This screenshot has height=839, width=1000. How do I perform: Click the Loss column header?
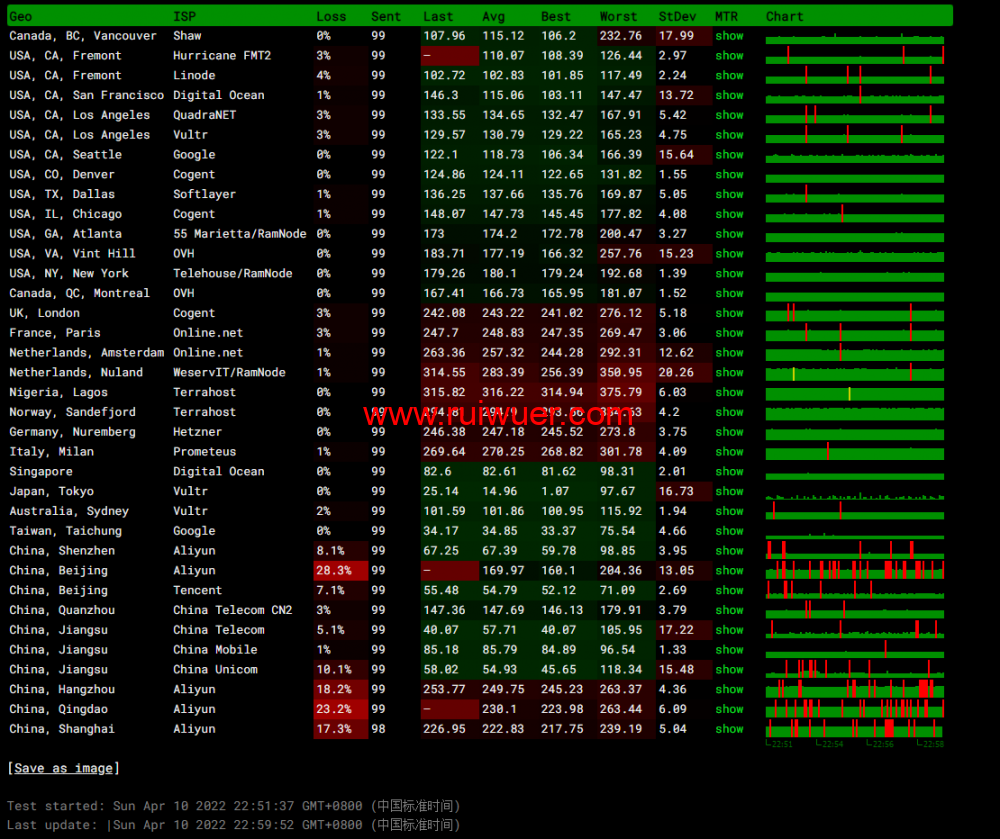(331, 16)
